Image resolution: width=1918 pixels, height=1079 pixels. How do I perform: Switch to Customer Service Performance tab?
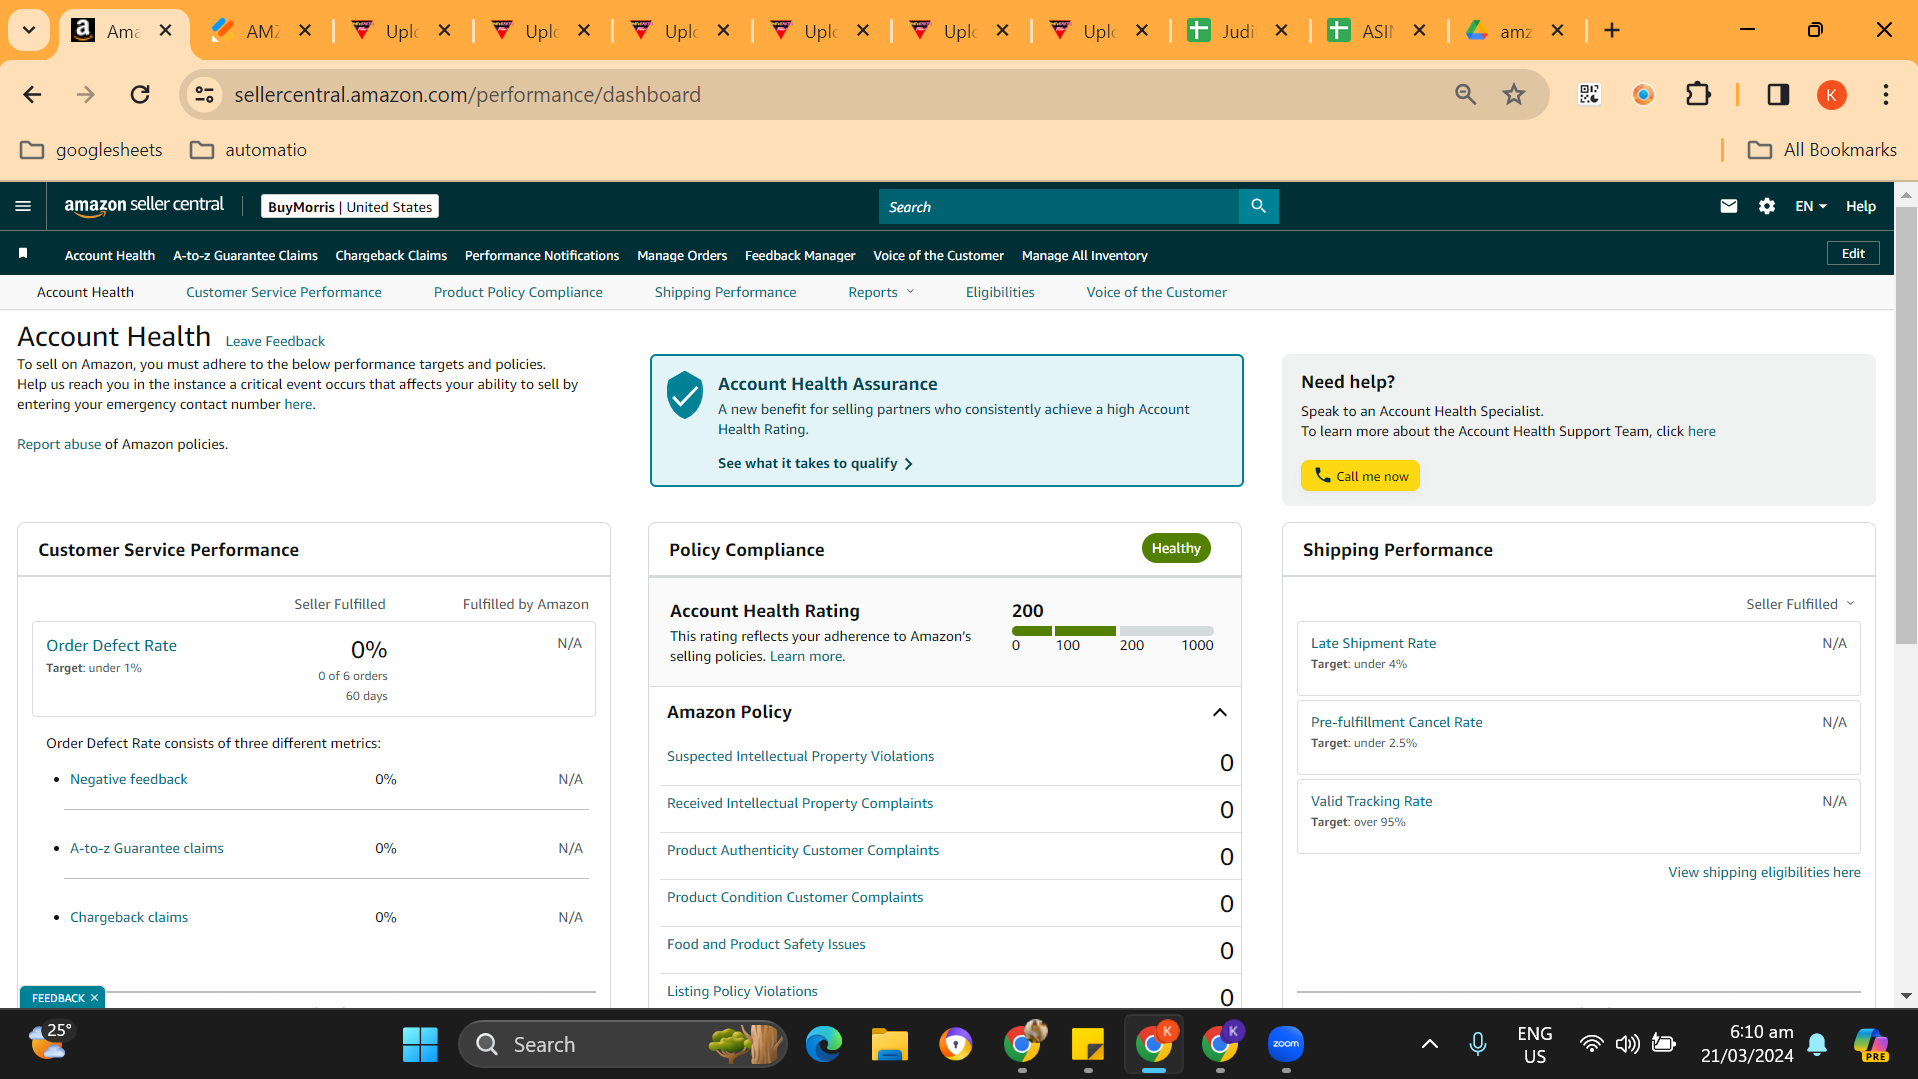point(283,292)
